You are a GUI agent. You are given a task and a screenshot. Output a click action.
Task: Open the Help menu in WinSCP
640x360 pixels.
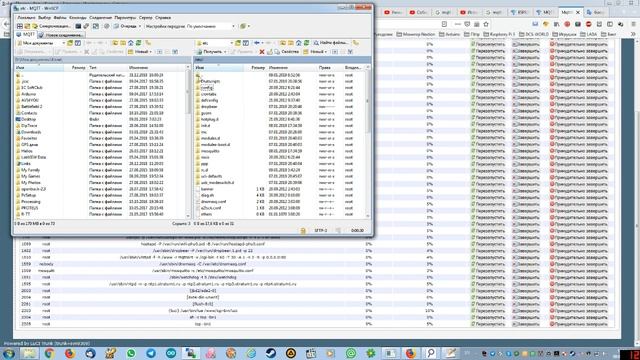pos(163,18)
